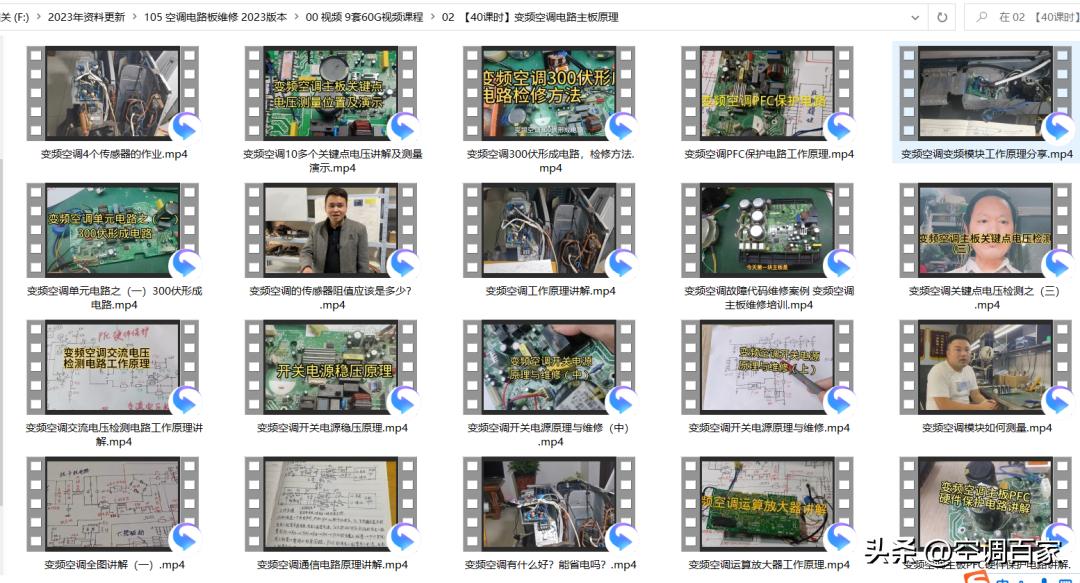The height and width of the screenshot is (583, 1080).
Task: Open the address bar dropdown arrow
Action: pos(916,16)
